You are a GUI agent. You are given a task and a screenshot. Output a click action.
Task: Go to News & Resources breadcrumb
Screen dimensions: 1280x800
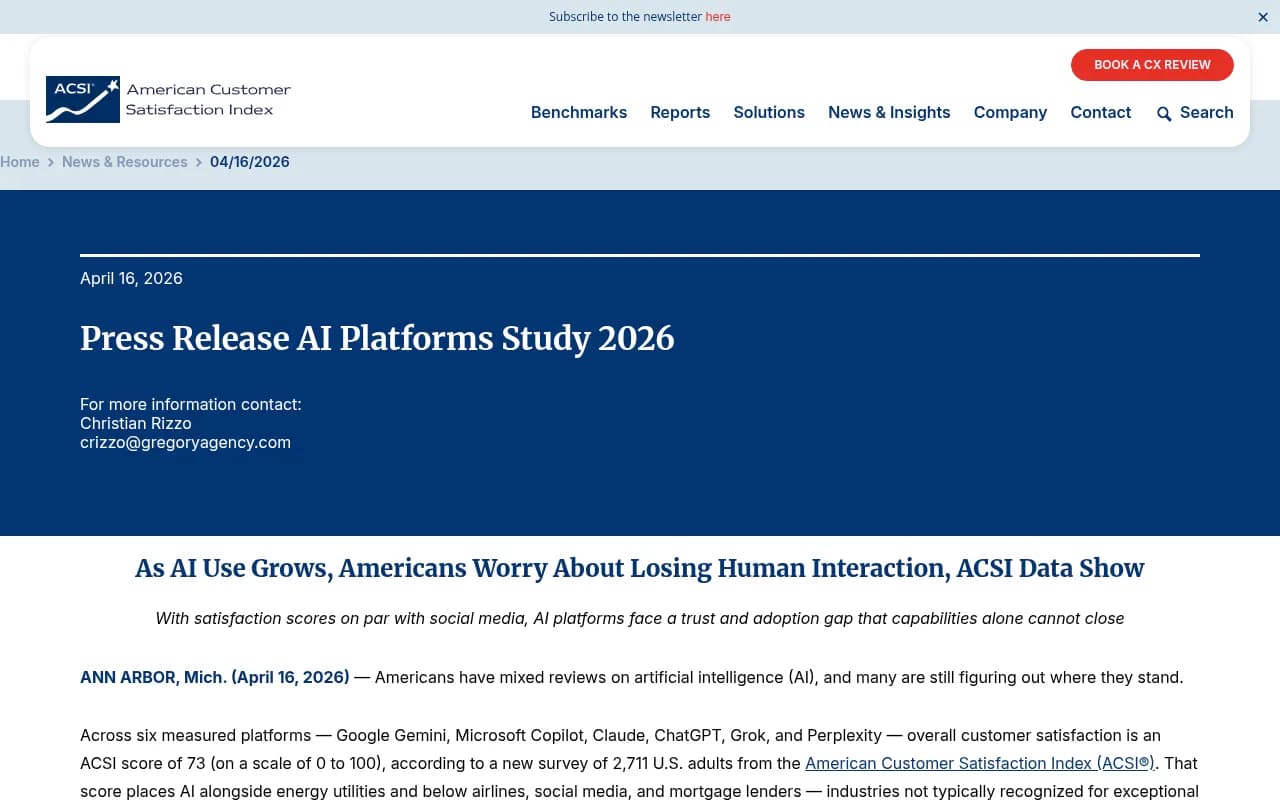point(125,162)
